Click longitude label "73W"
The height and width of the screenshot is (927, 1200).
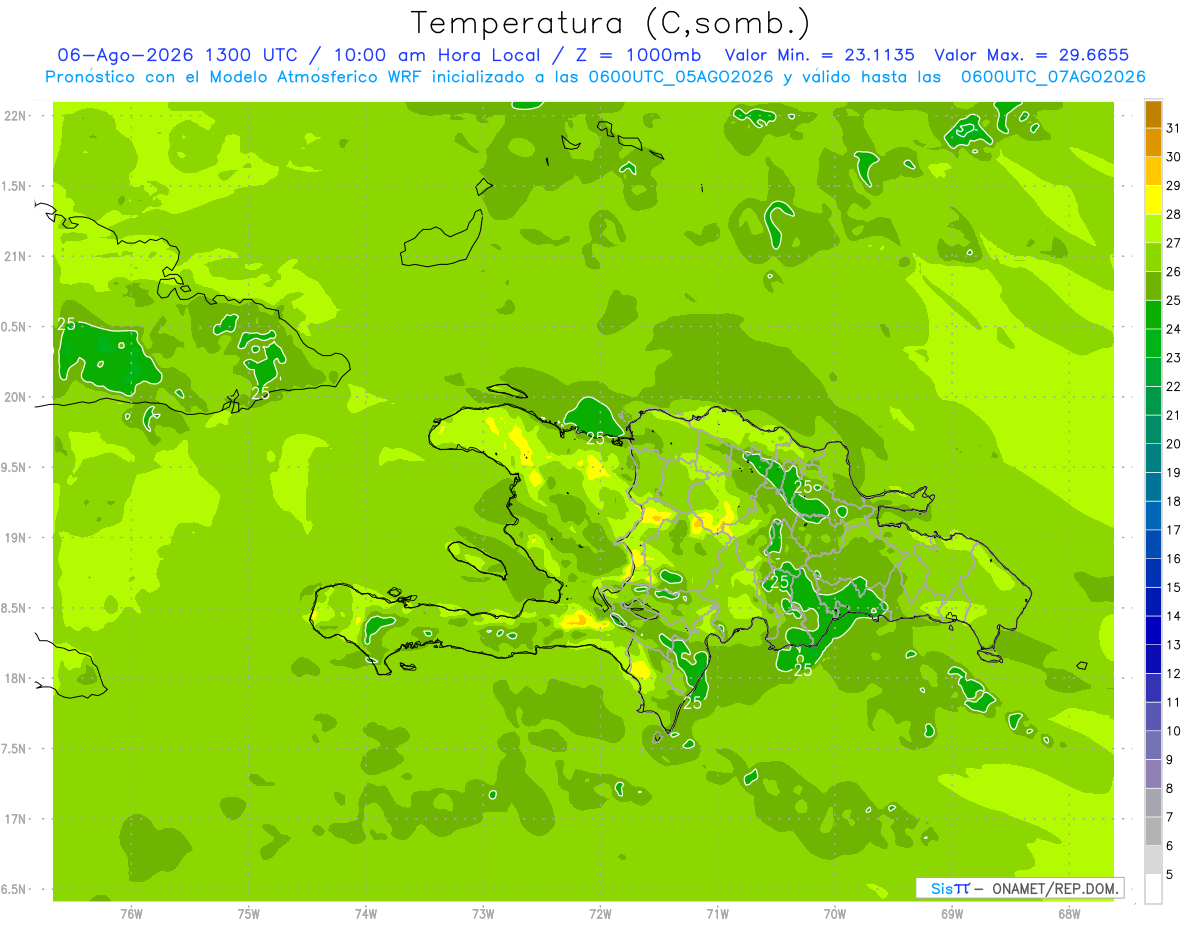pos(483,914)
